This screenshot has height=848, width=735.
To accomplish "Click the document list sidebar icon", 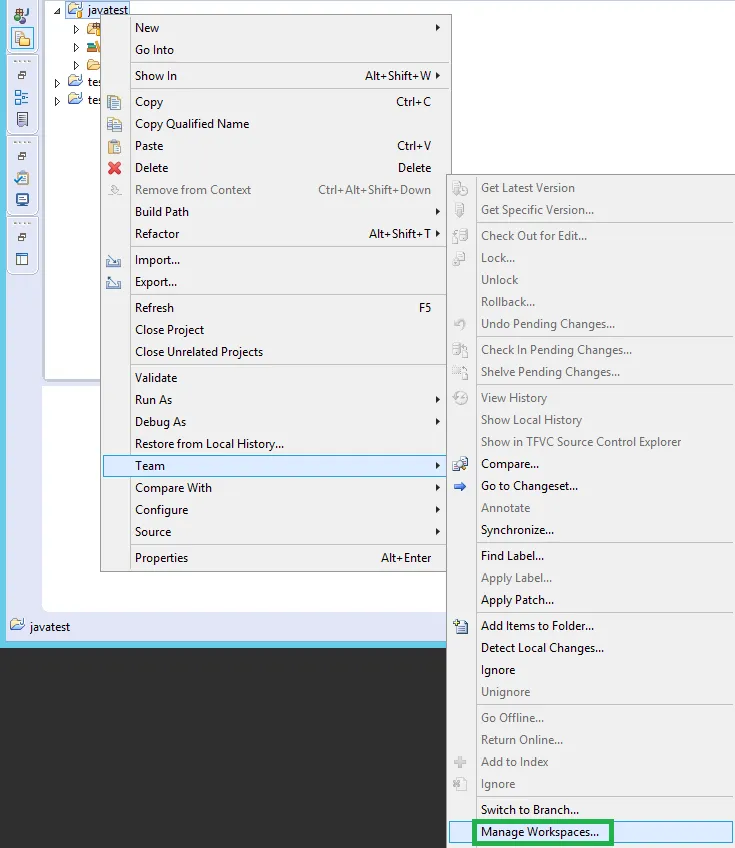I will (22, 119).
